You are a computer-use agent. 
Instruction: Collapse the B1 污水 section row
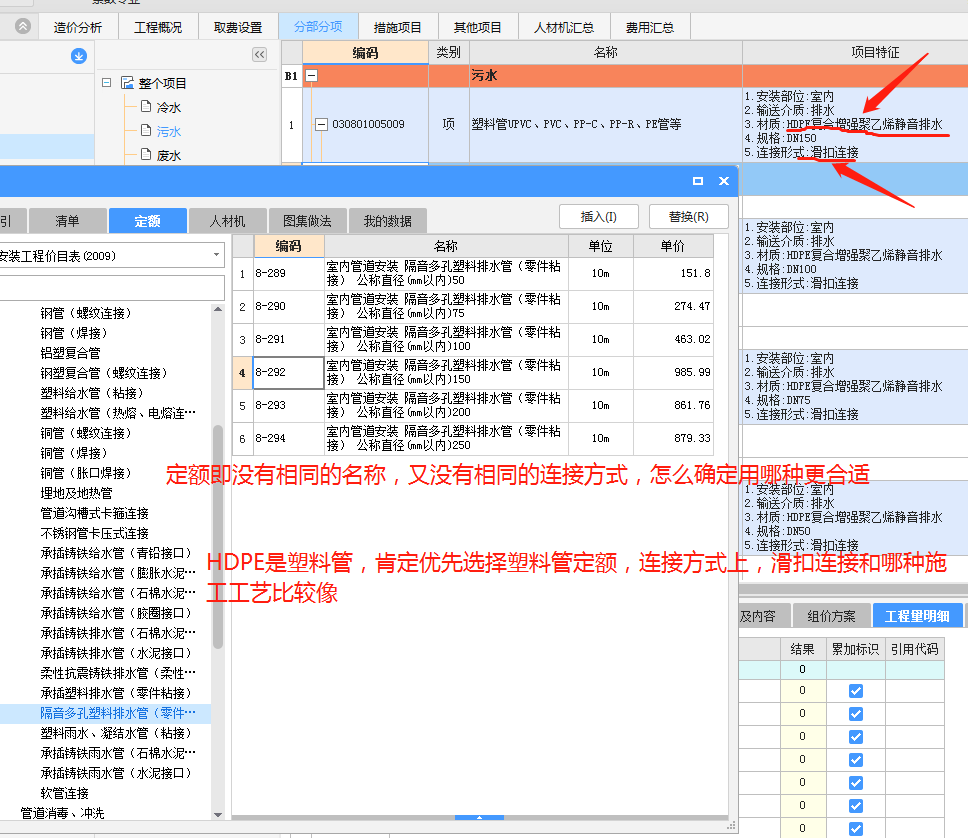point(312,76)
